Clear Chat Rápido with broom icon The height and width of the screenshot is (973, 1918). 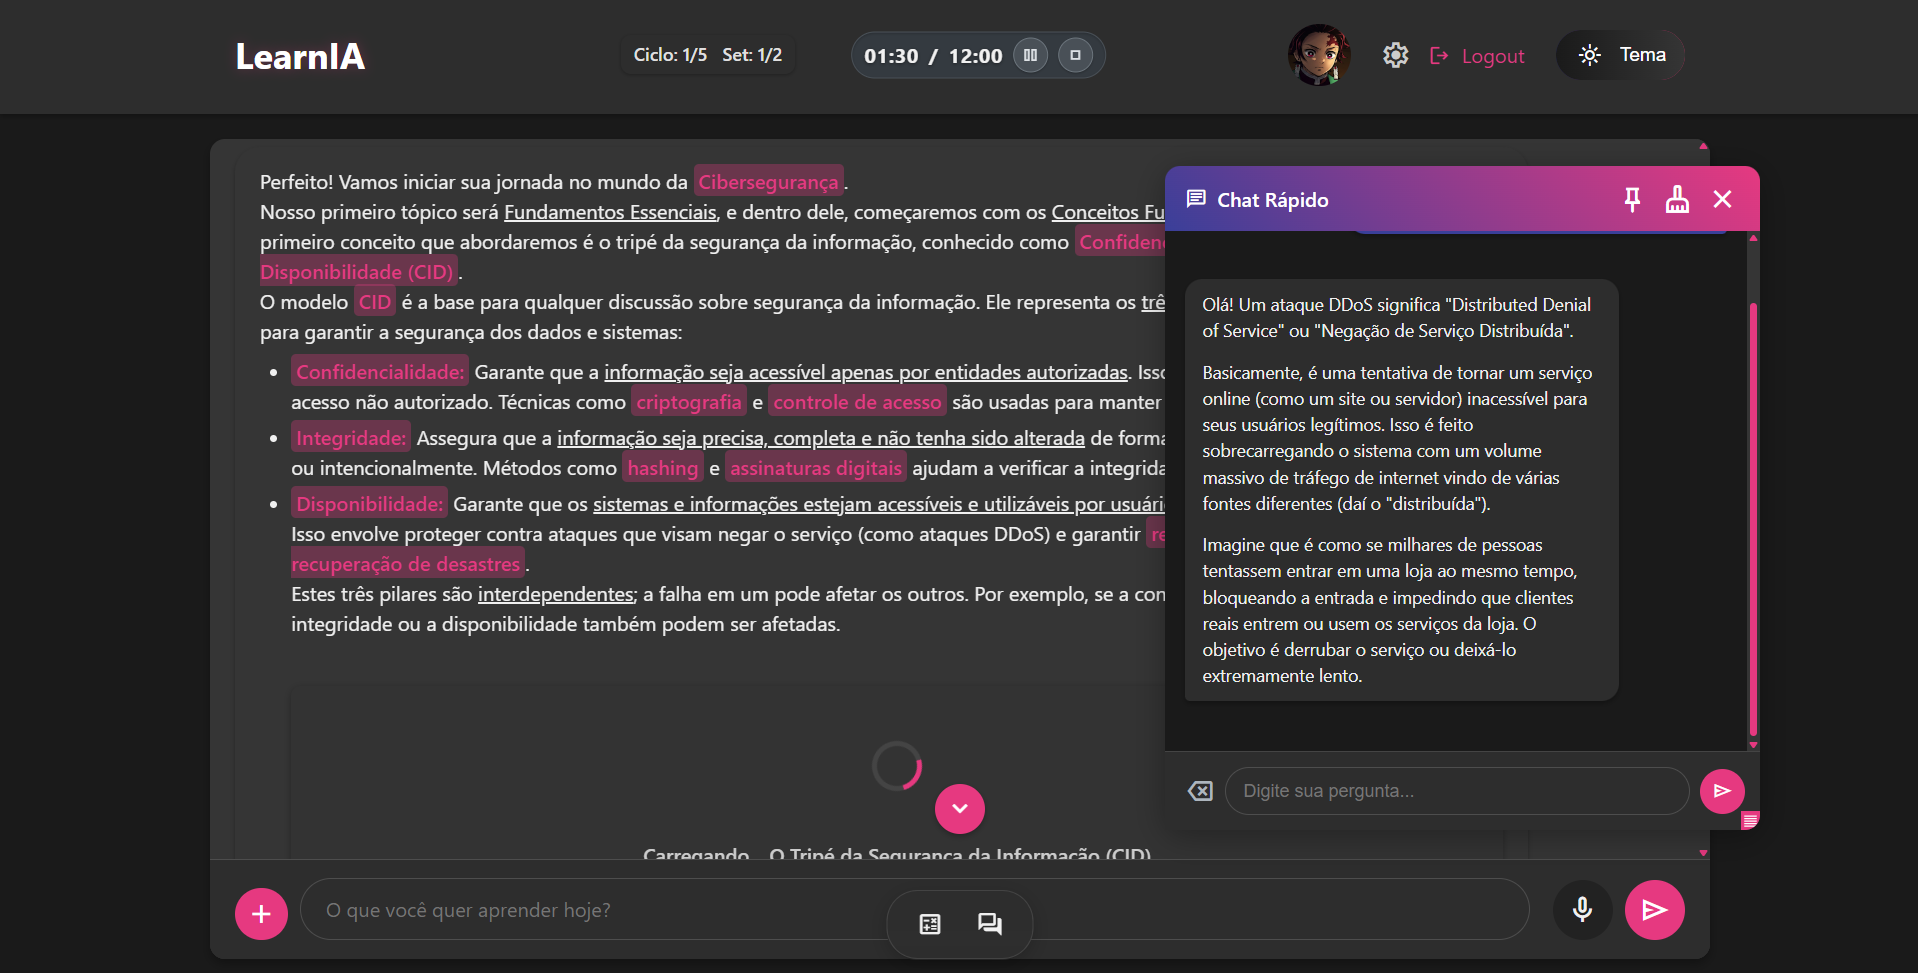1677,200
